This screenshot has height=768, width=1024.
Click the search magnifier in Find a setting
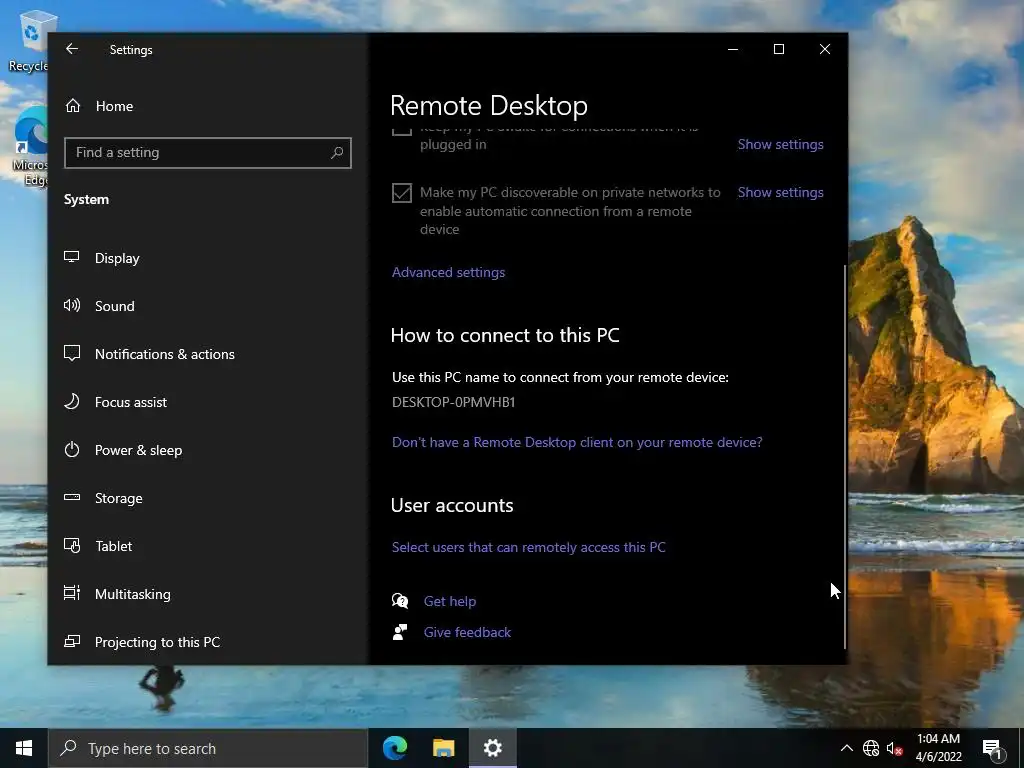coord(337,152)
